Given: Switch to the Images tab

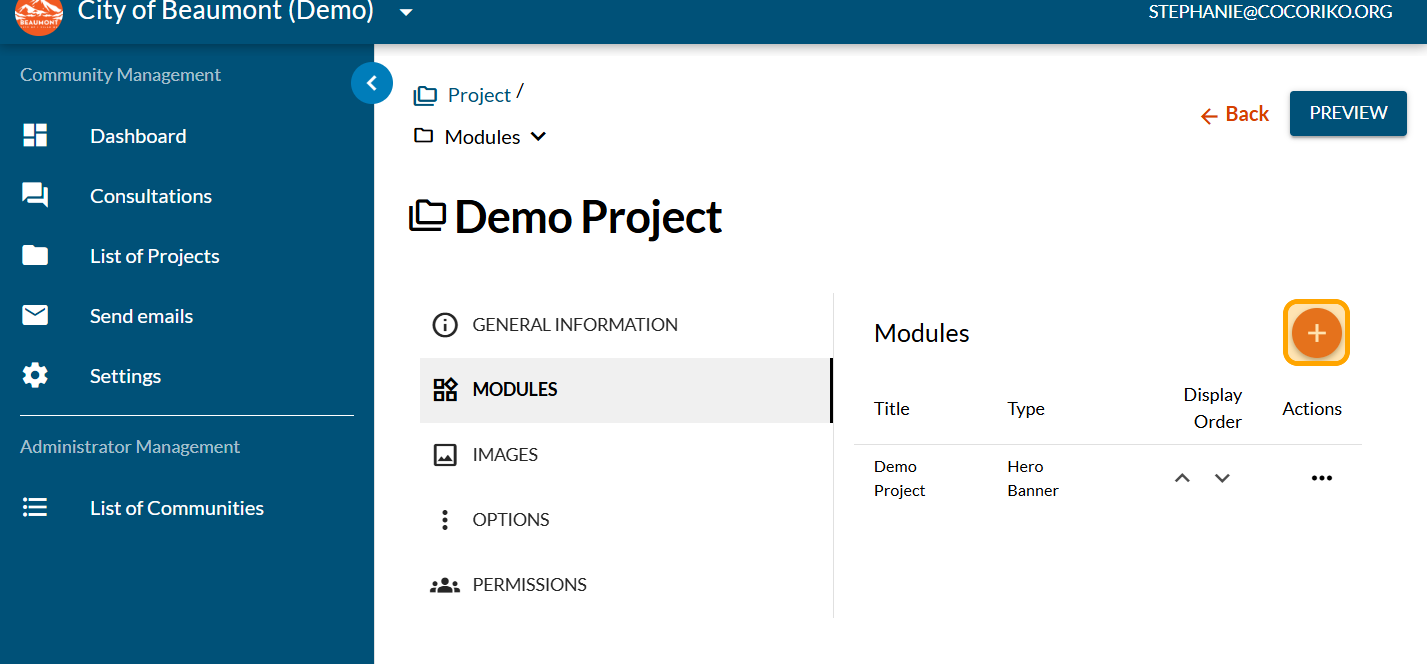Looking at the screenshot, I should (504, 455).
